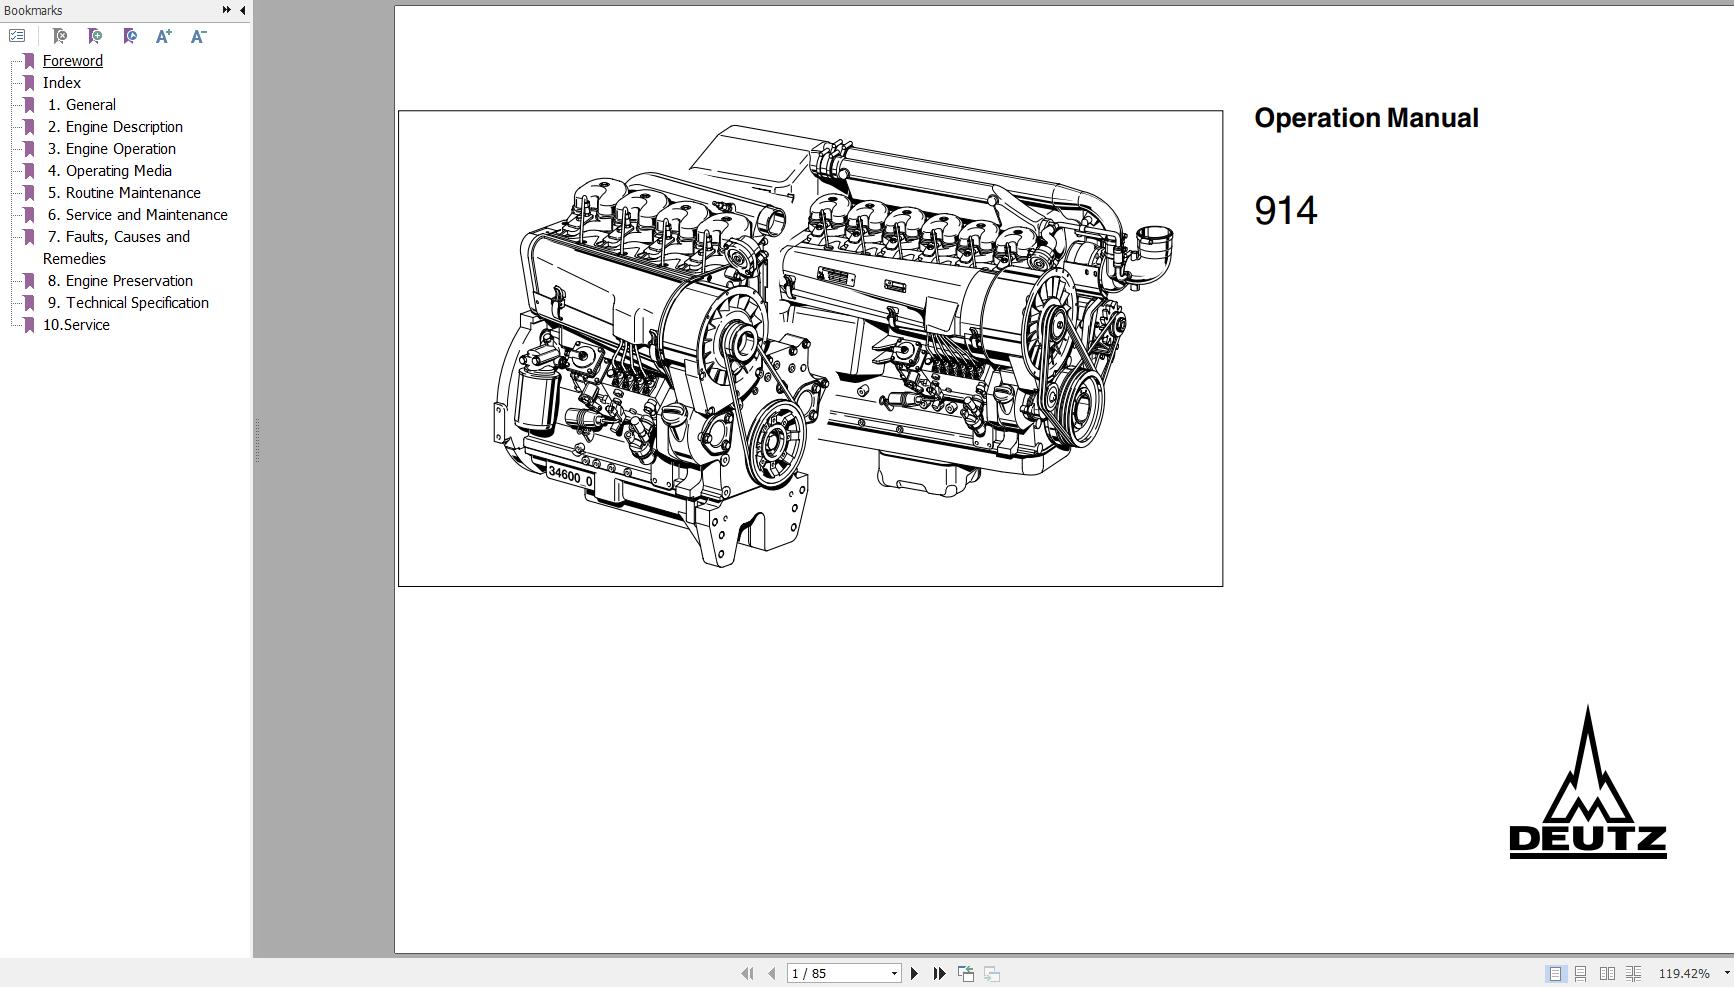Screen dimensions: 1734x987
Task: Enable continuous scrolling page mode
Action: tap(1582, 972)
